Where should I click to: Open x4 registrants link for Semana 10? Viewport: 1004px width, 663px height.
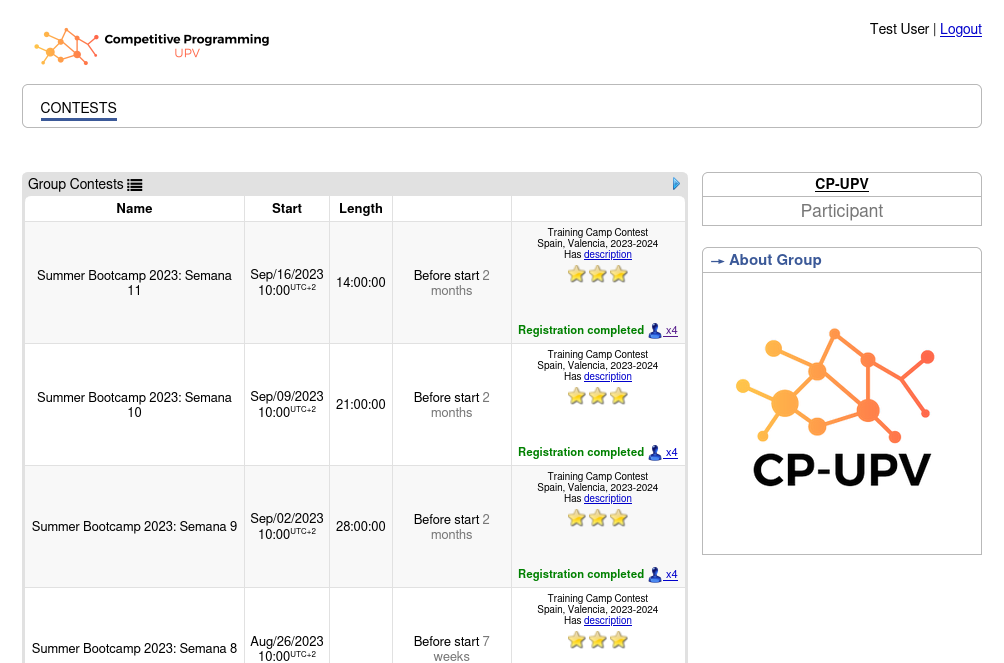(x=671, y=453)
